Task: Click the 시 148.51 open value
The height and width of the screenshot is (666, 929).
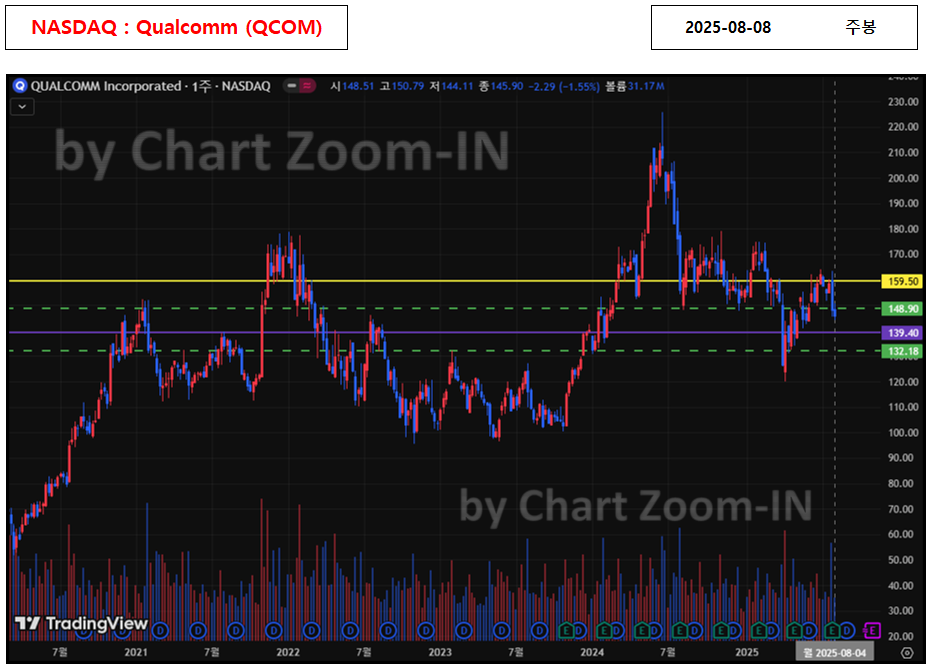Action: pos(352,87)
